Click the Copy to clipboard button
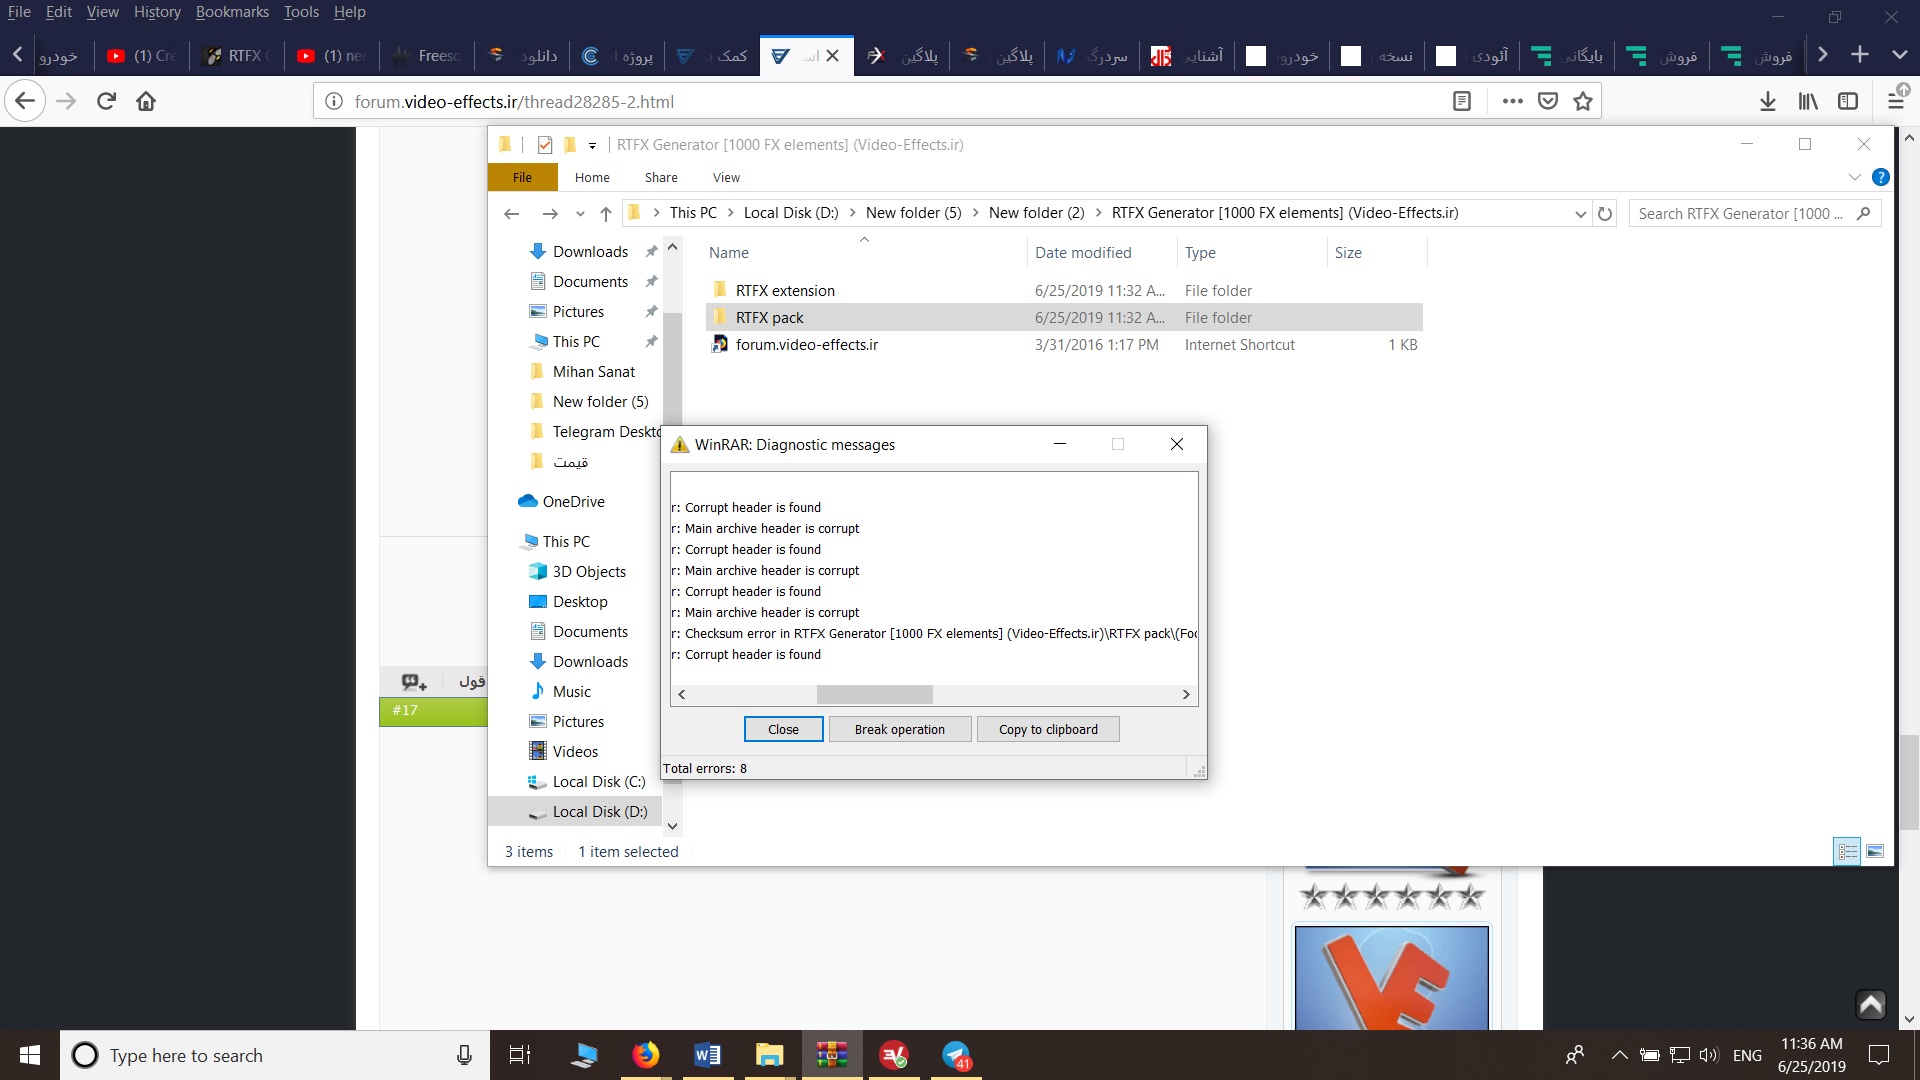The height and width of the screenshot is (1080, 1920). pyautogui.click(x=1048, y=729)
